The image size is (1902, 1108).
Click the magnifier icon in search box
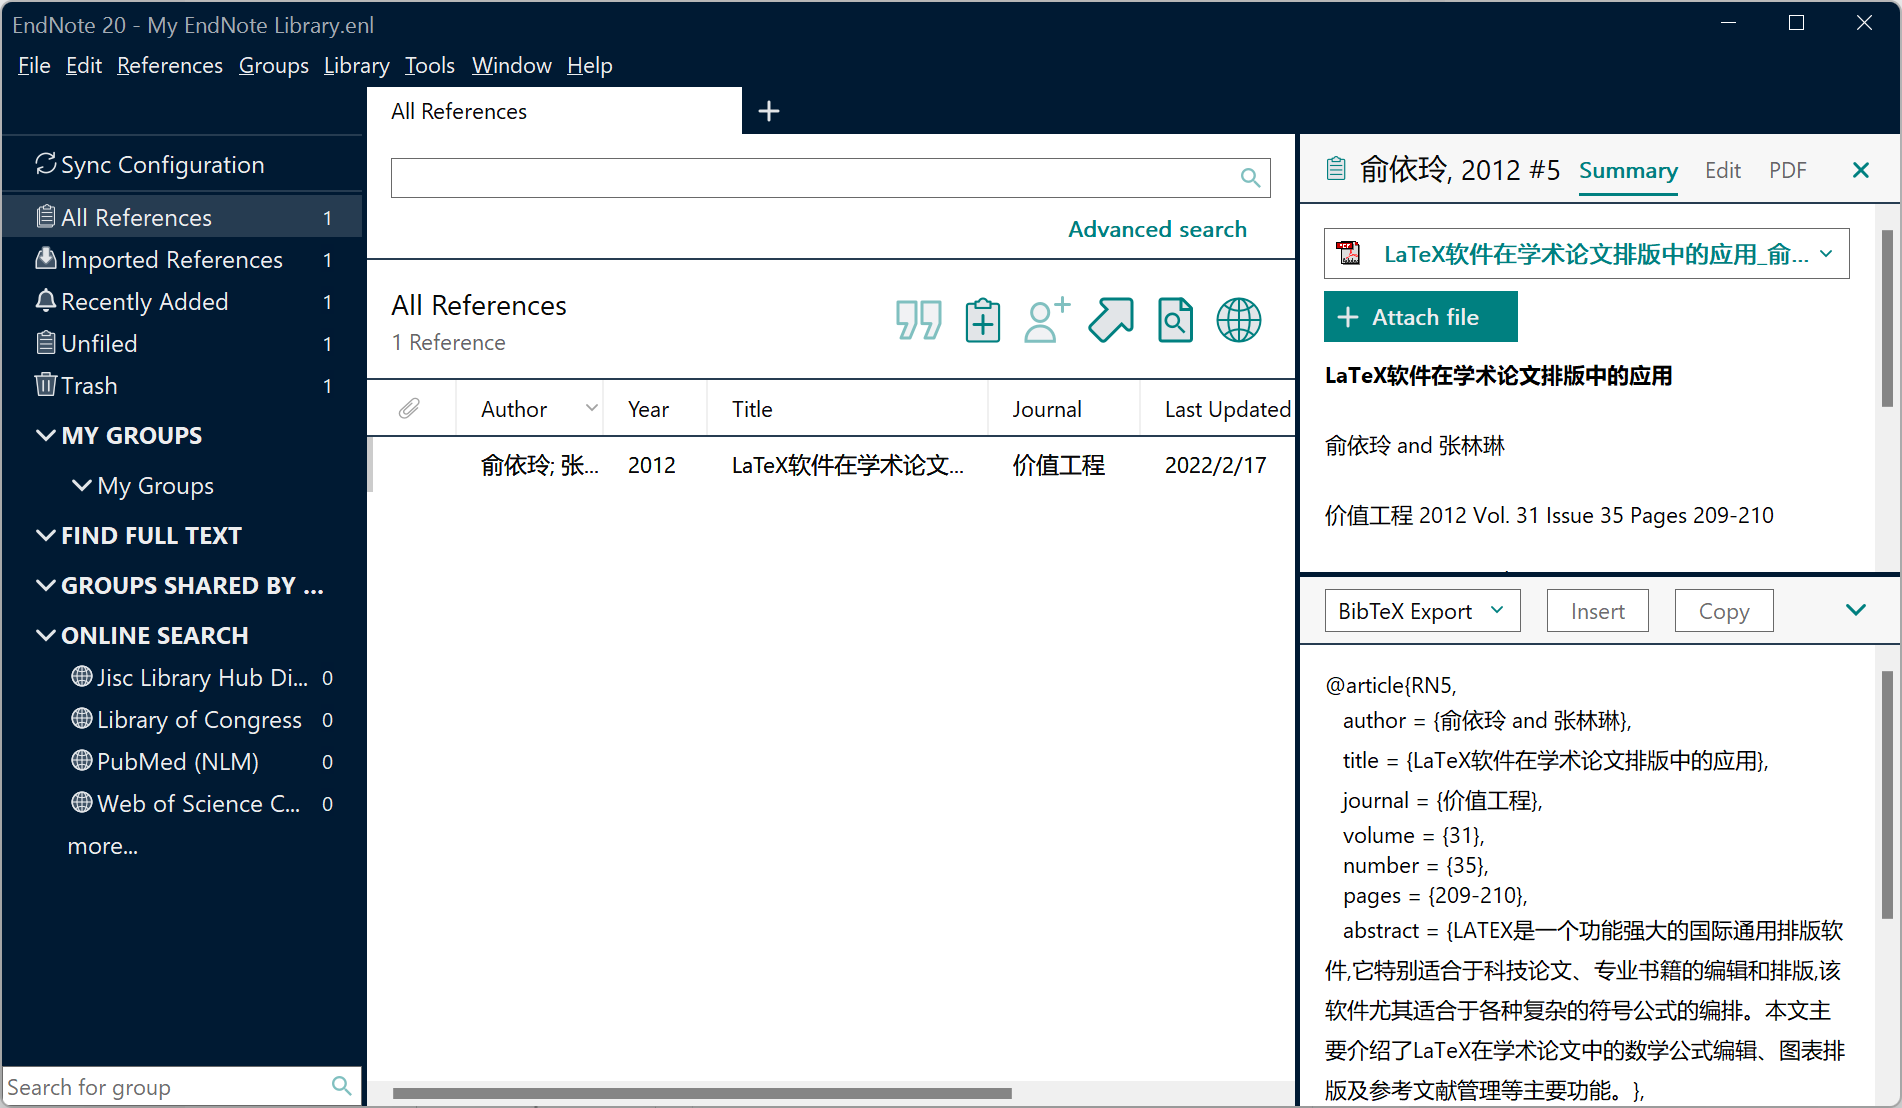1250,178
